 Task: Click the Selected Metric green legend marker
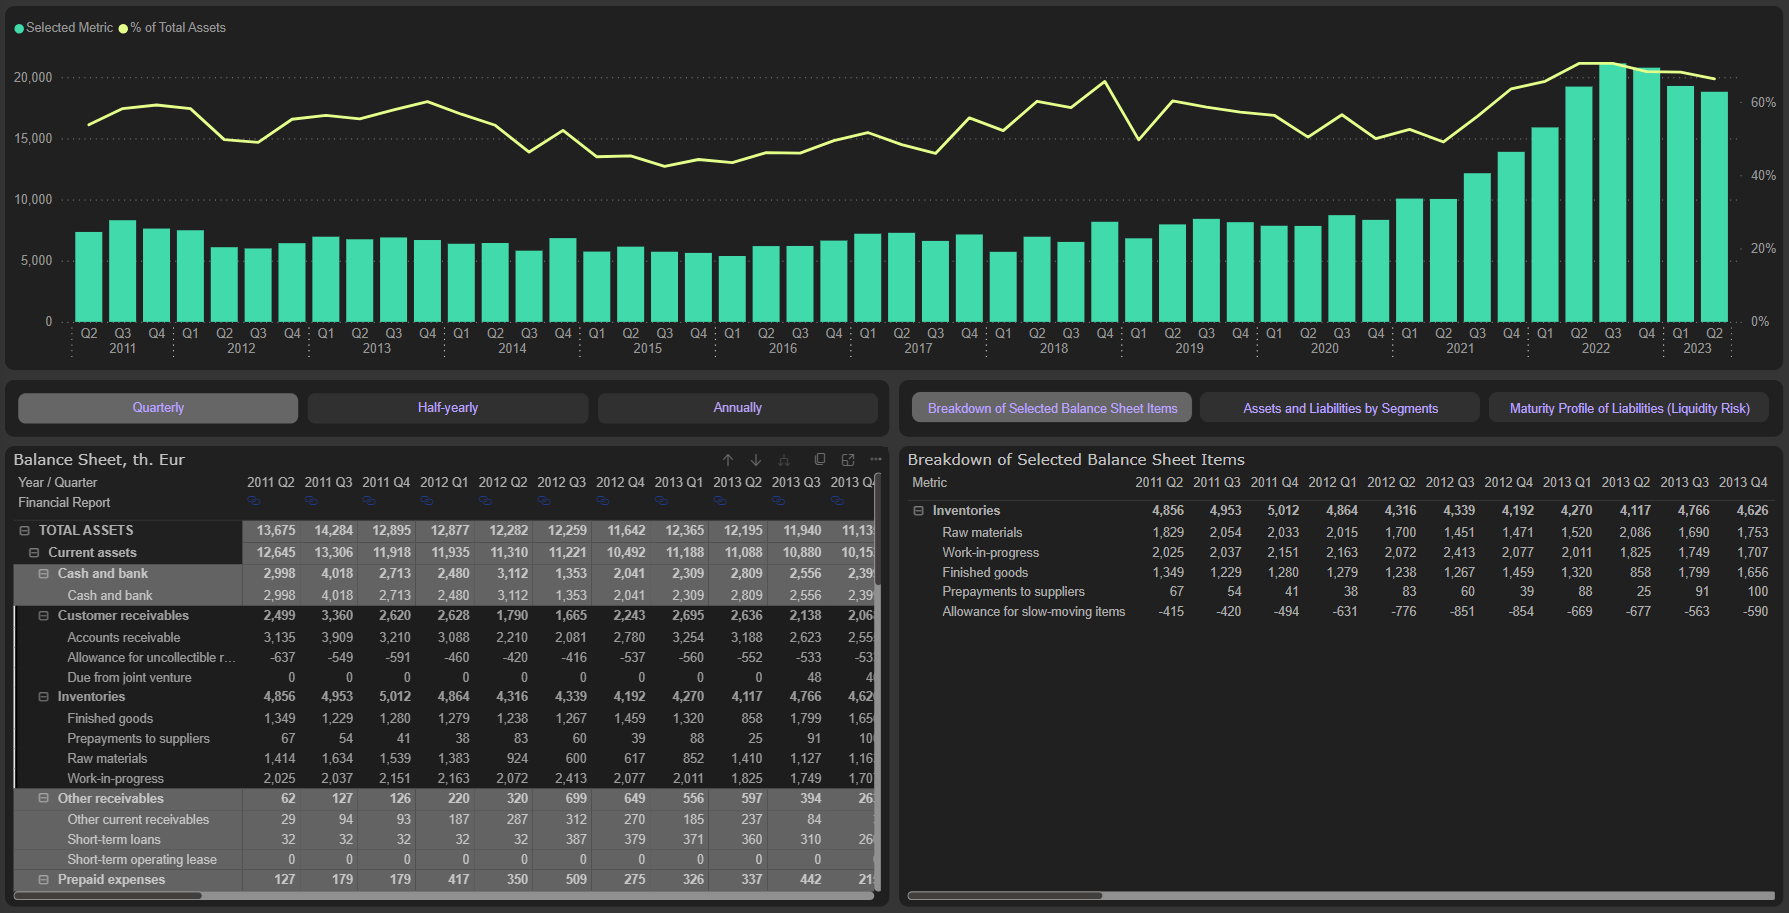(x=19, y=29)
